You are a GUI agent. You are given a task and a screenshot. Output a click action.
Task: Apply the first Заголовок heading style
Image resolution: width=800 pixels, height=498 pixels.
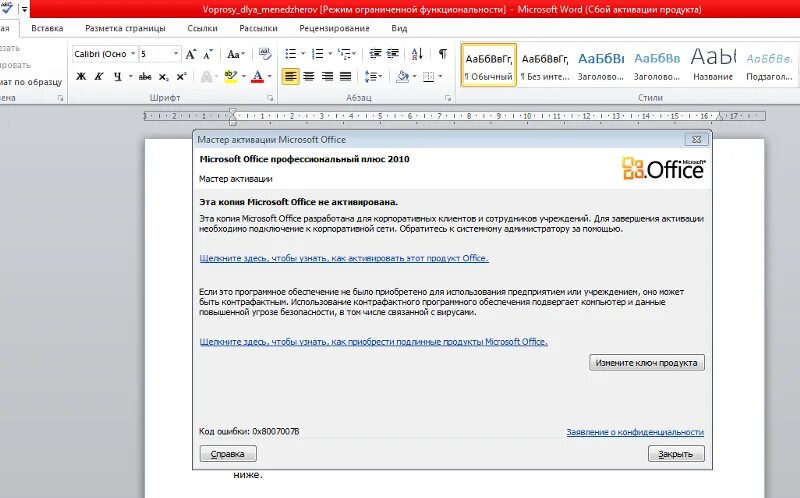point(601,65)
